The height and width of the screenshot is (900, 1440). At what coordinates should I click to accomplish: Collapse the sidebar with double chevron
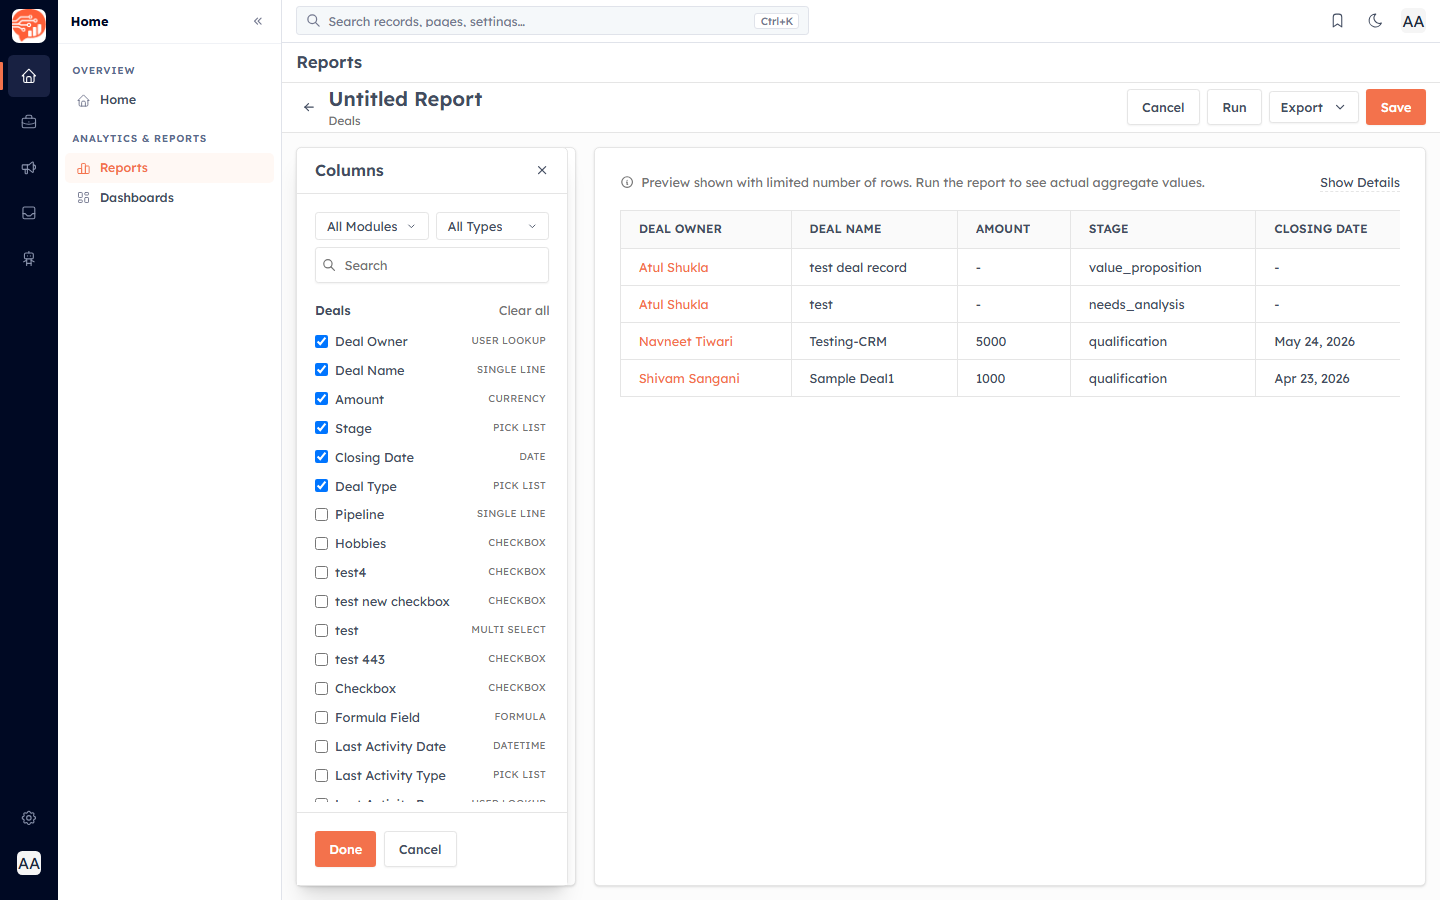[x=258, y=21]
